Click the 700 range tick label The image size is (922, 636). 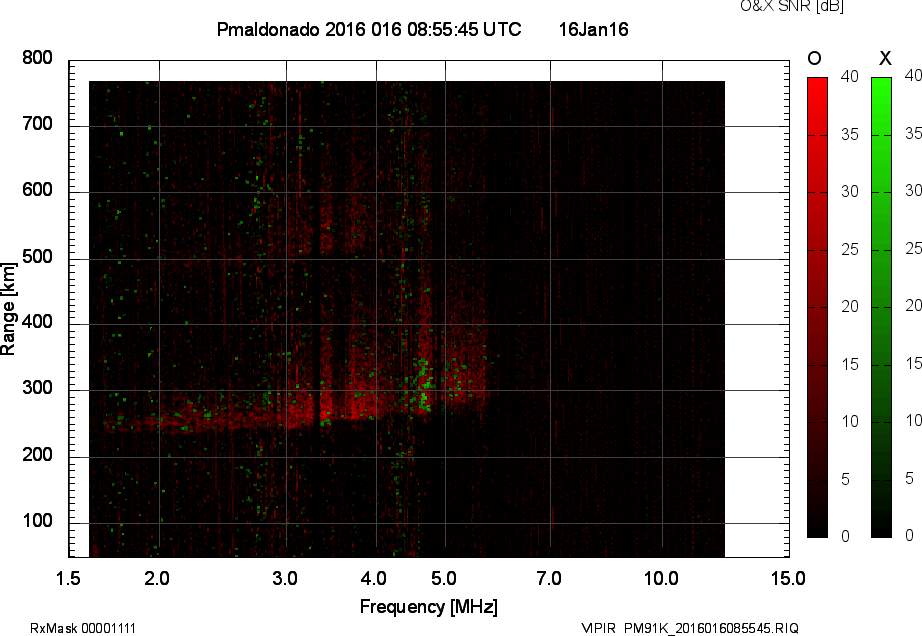[37, 124]
